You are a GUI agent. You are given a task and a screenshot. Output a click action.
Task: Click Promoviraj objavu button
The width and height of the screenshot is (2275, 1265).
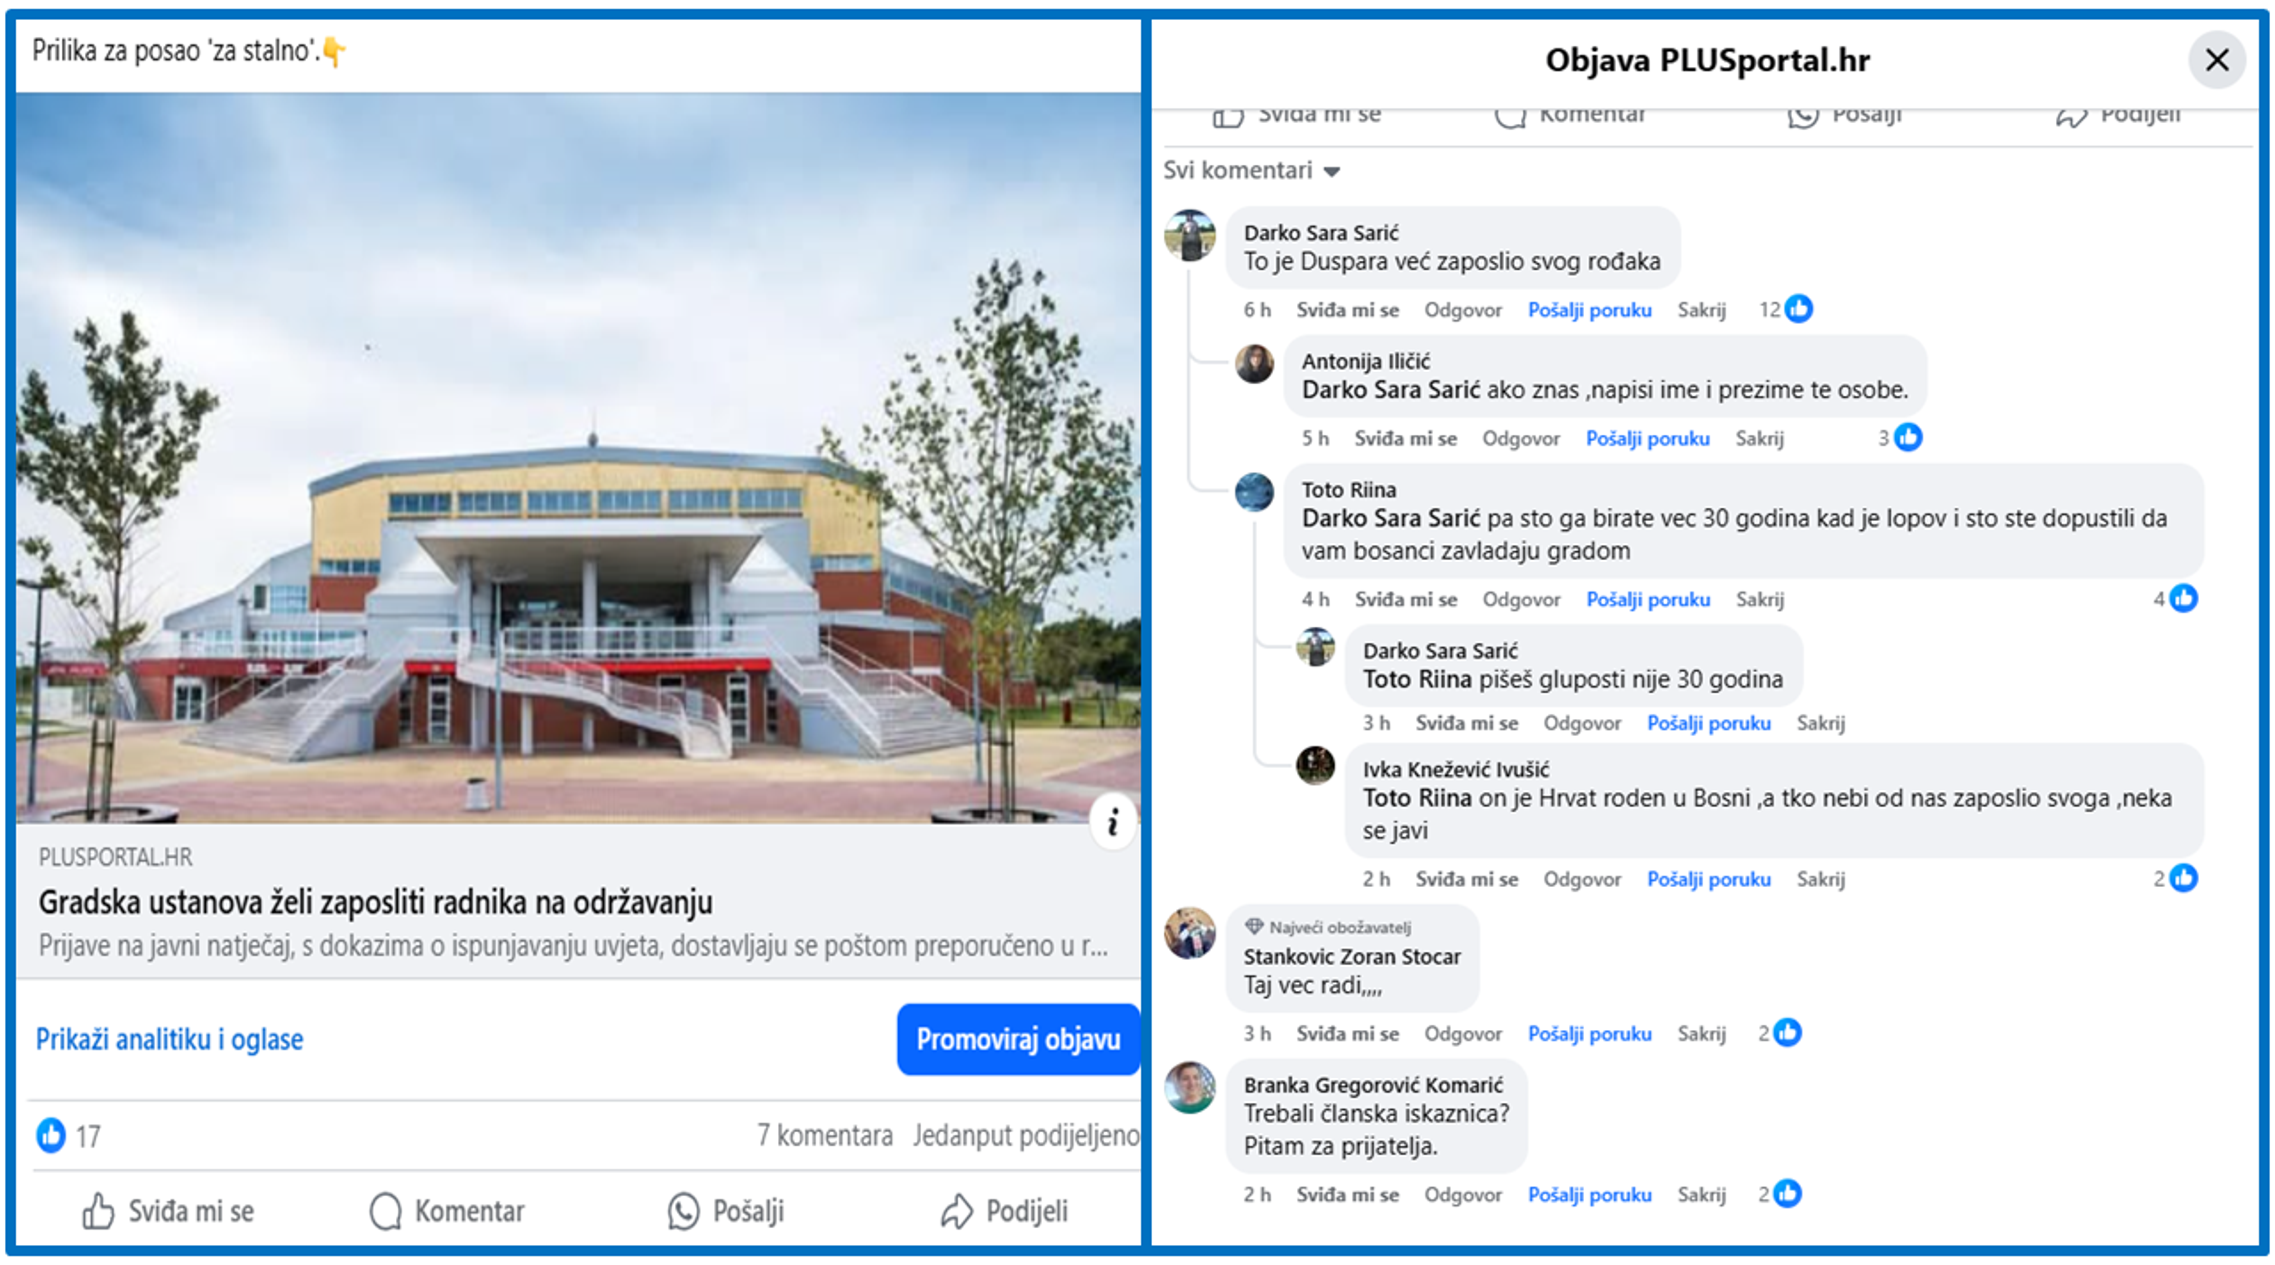[1018, 1039]
